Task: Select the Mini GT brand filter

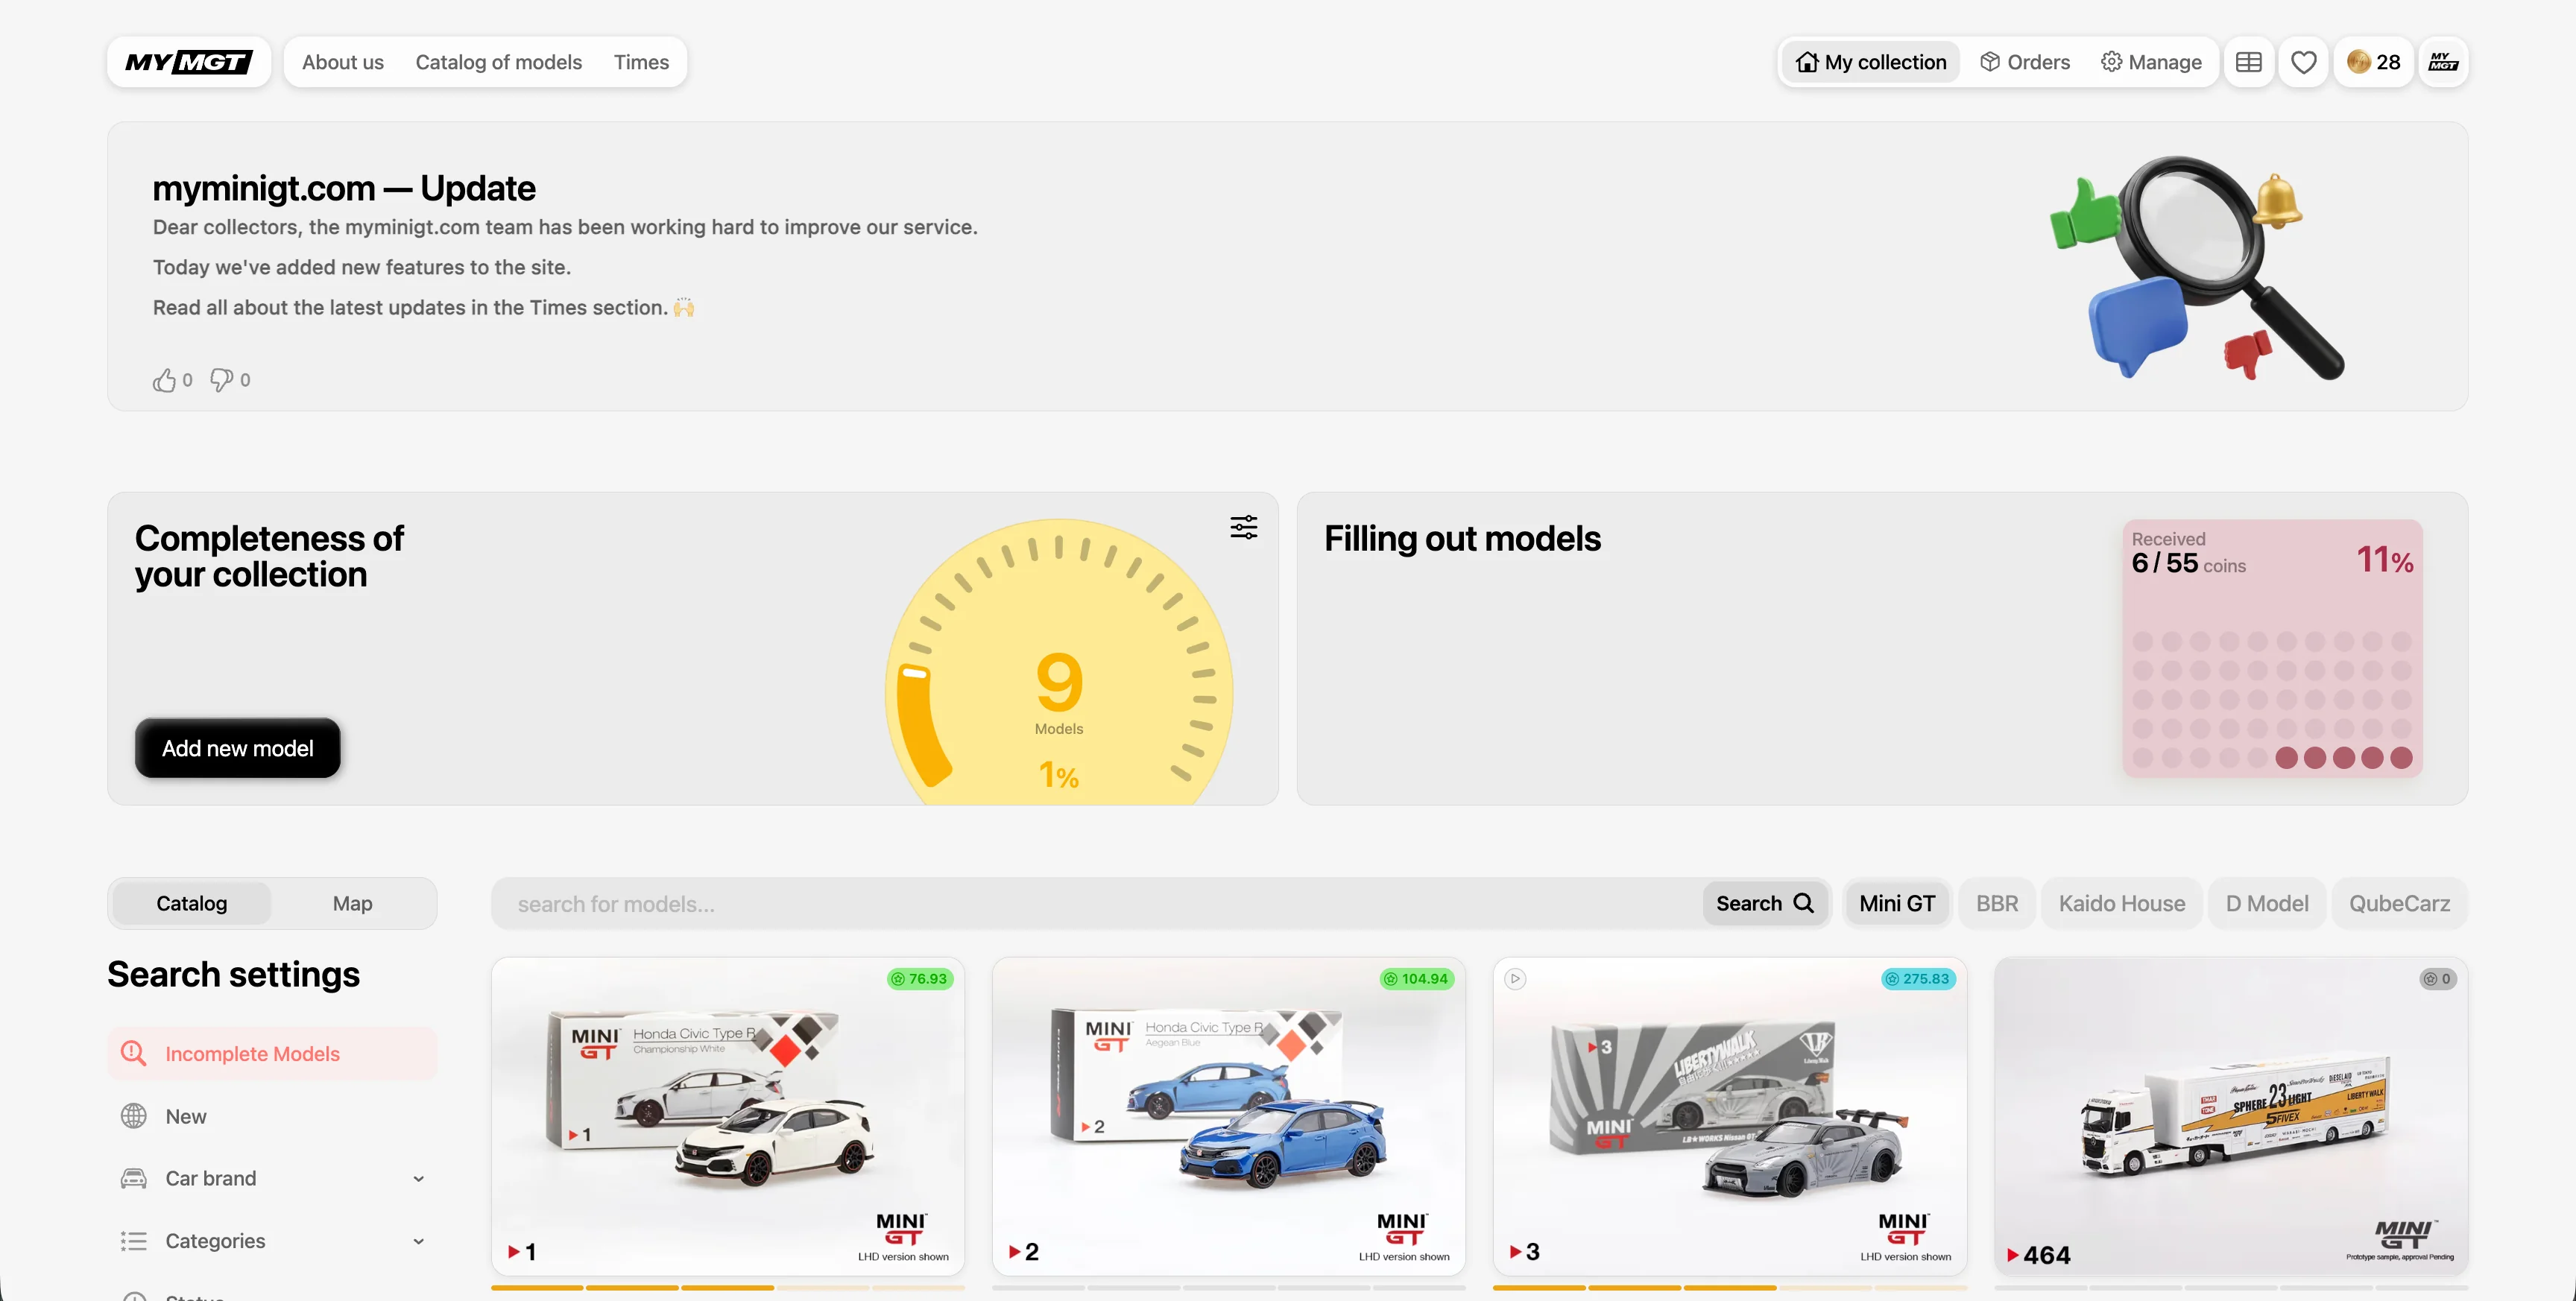Action: [1897, 903]
